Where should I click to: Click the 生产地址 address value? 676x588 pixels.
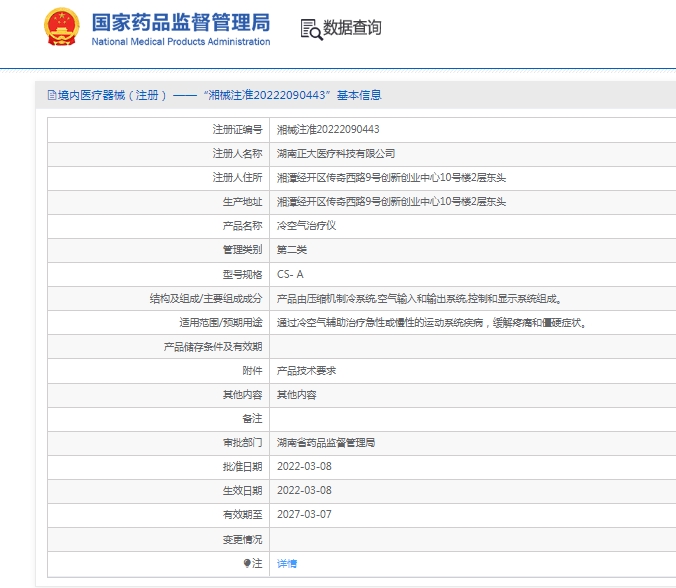coord(391,202)
